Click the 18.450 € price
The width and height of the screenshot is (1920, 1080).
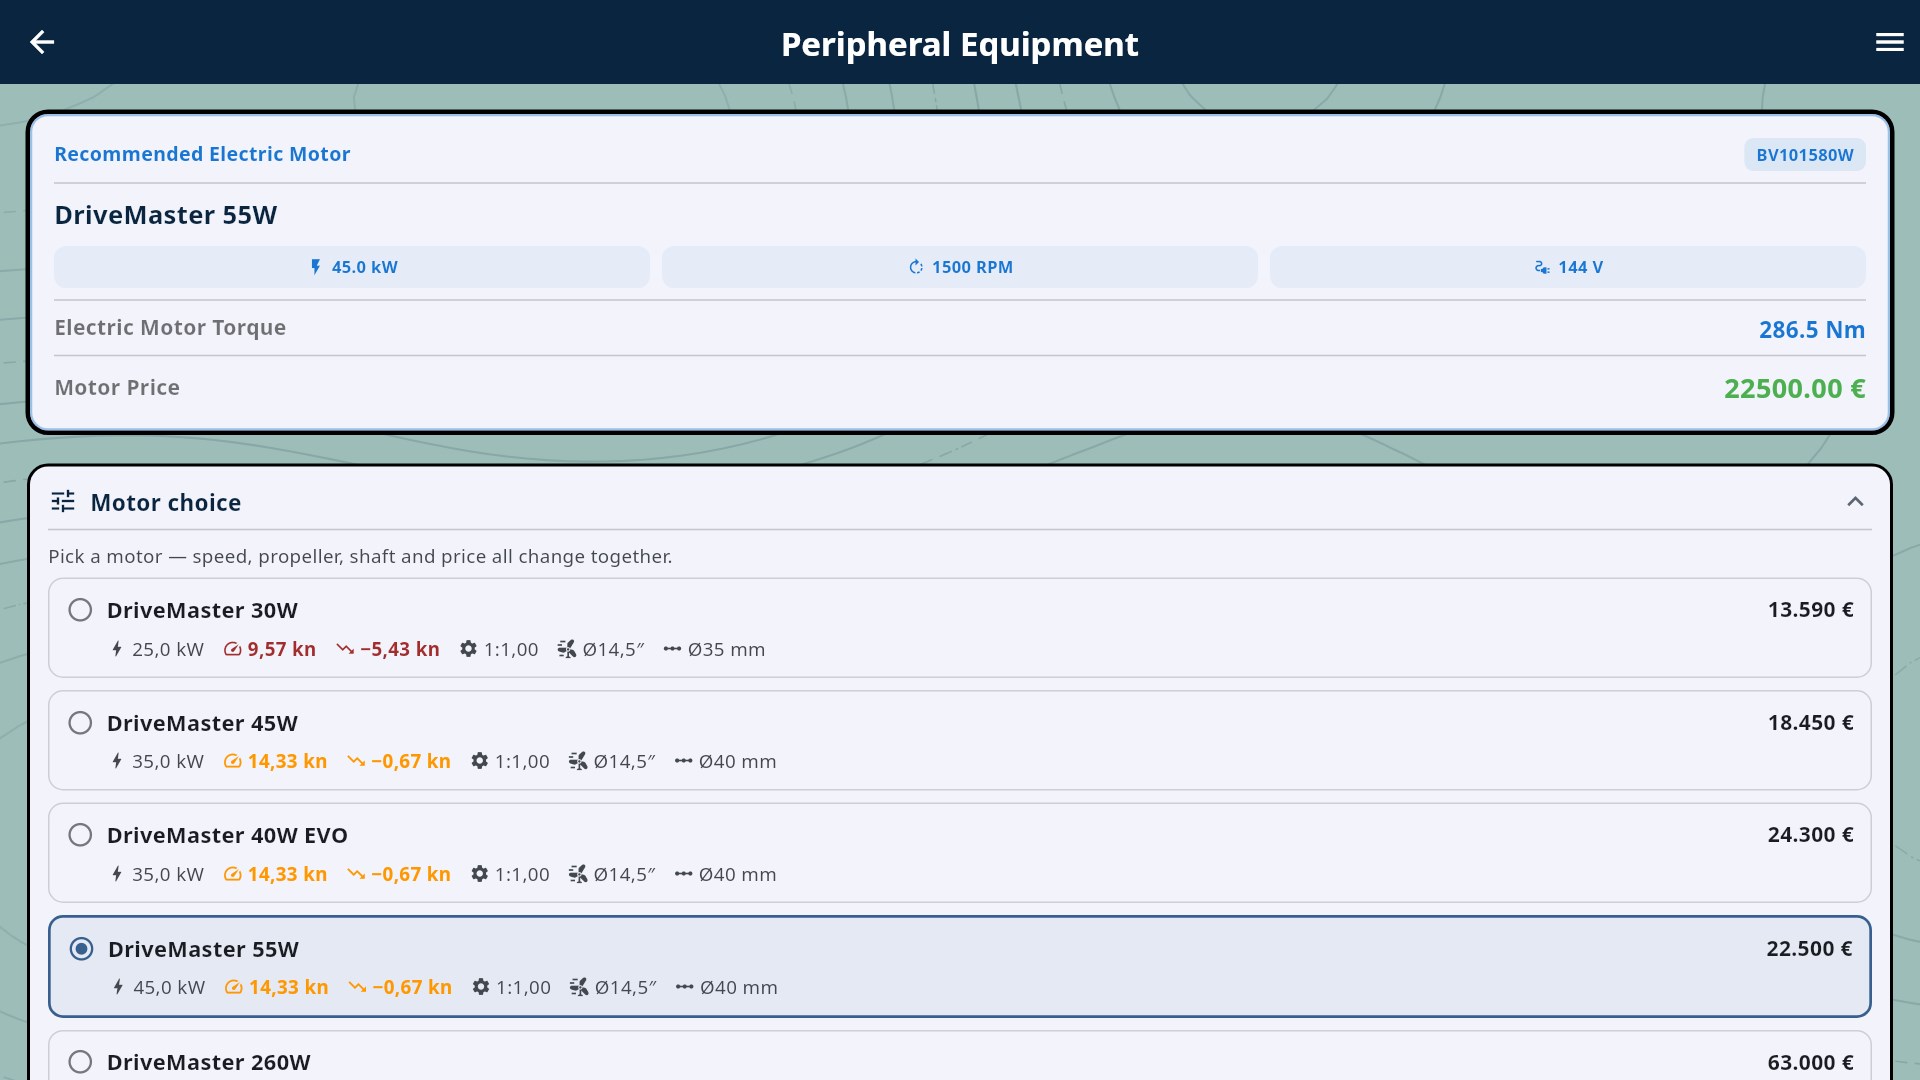coord(1810,723)
